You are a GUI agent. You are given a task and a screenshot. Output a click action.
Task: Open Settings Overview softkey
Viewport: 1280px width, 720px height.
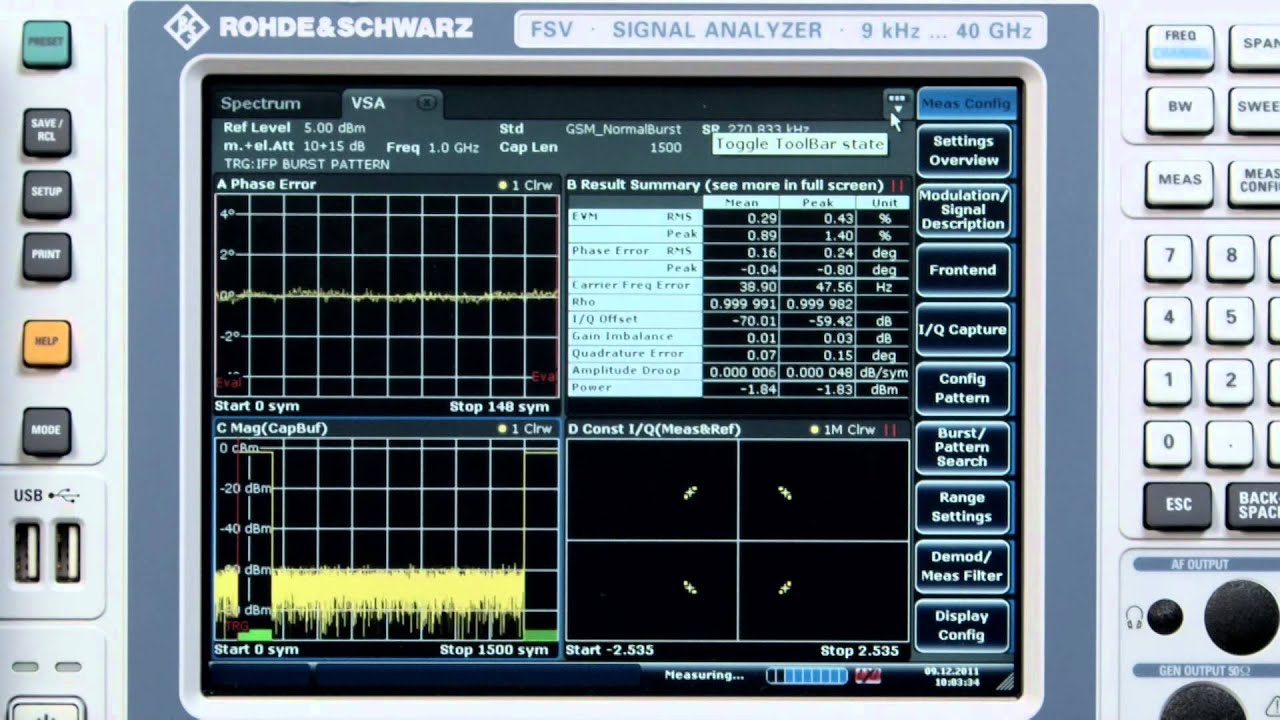(x=965, y=151)
